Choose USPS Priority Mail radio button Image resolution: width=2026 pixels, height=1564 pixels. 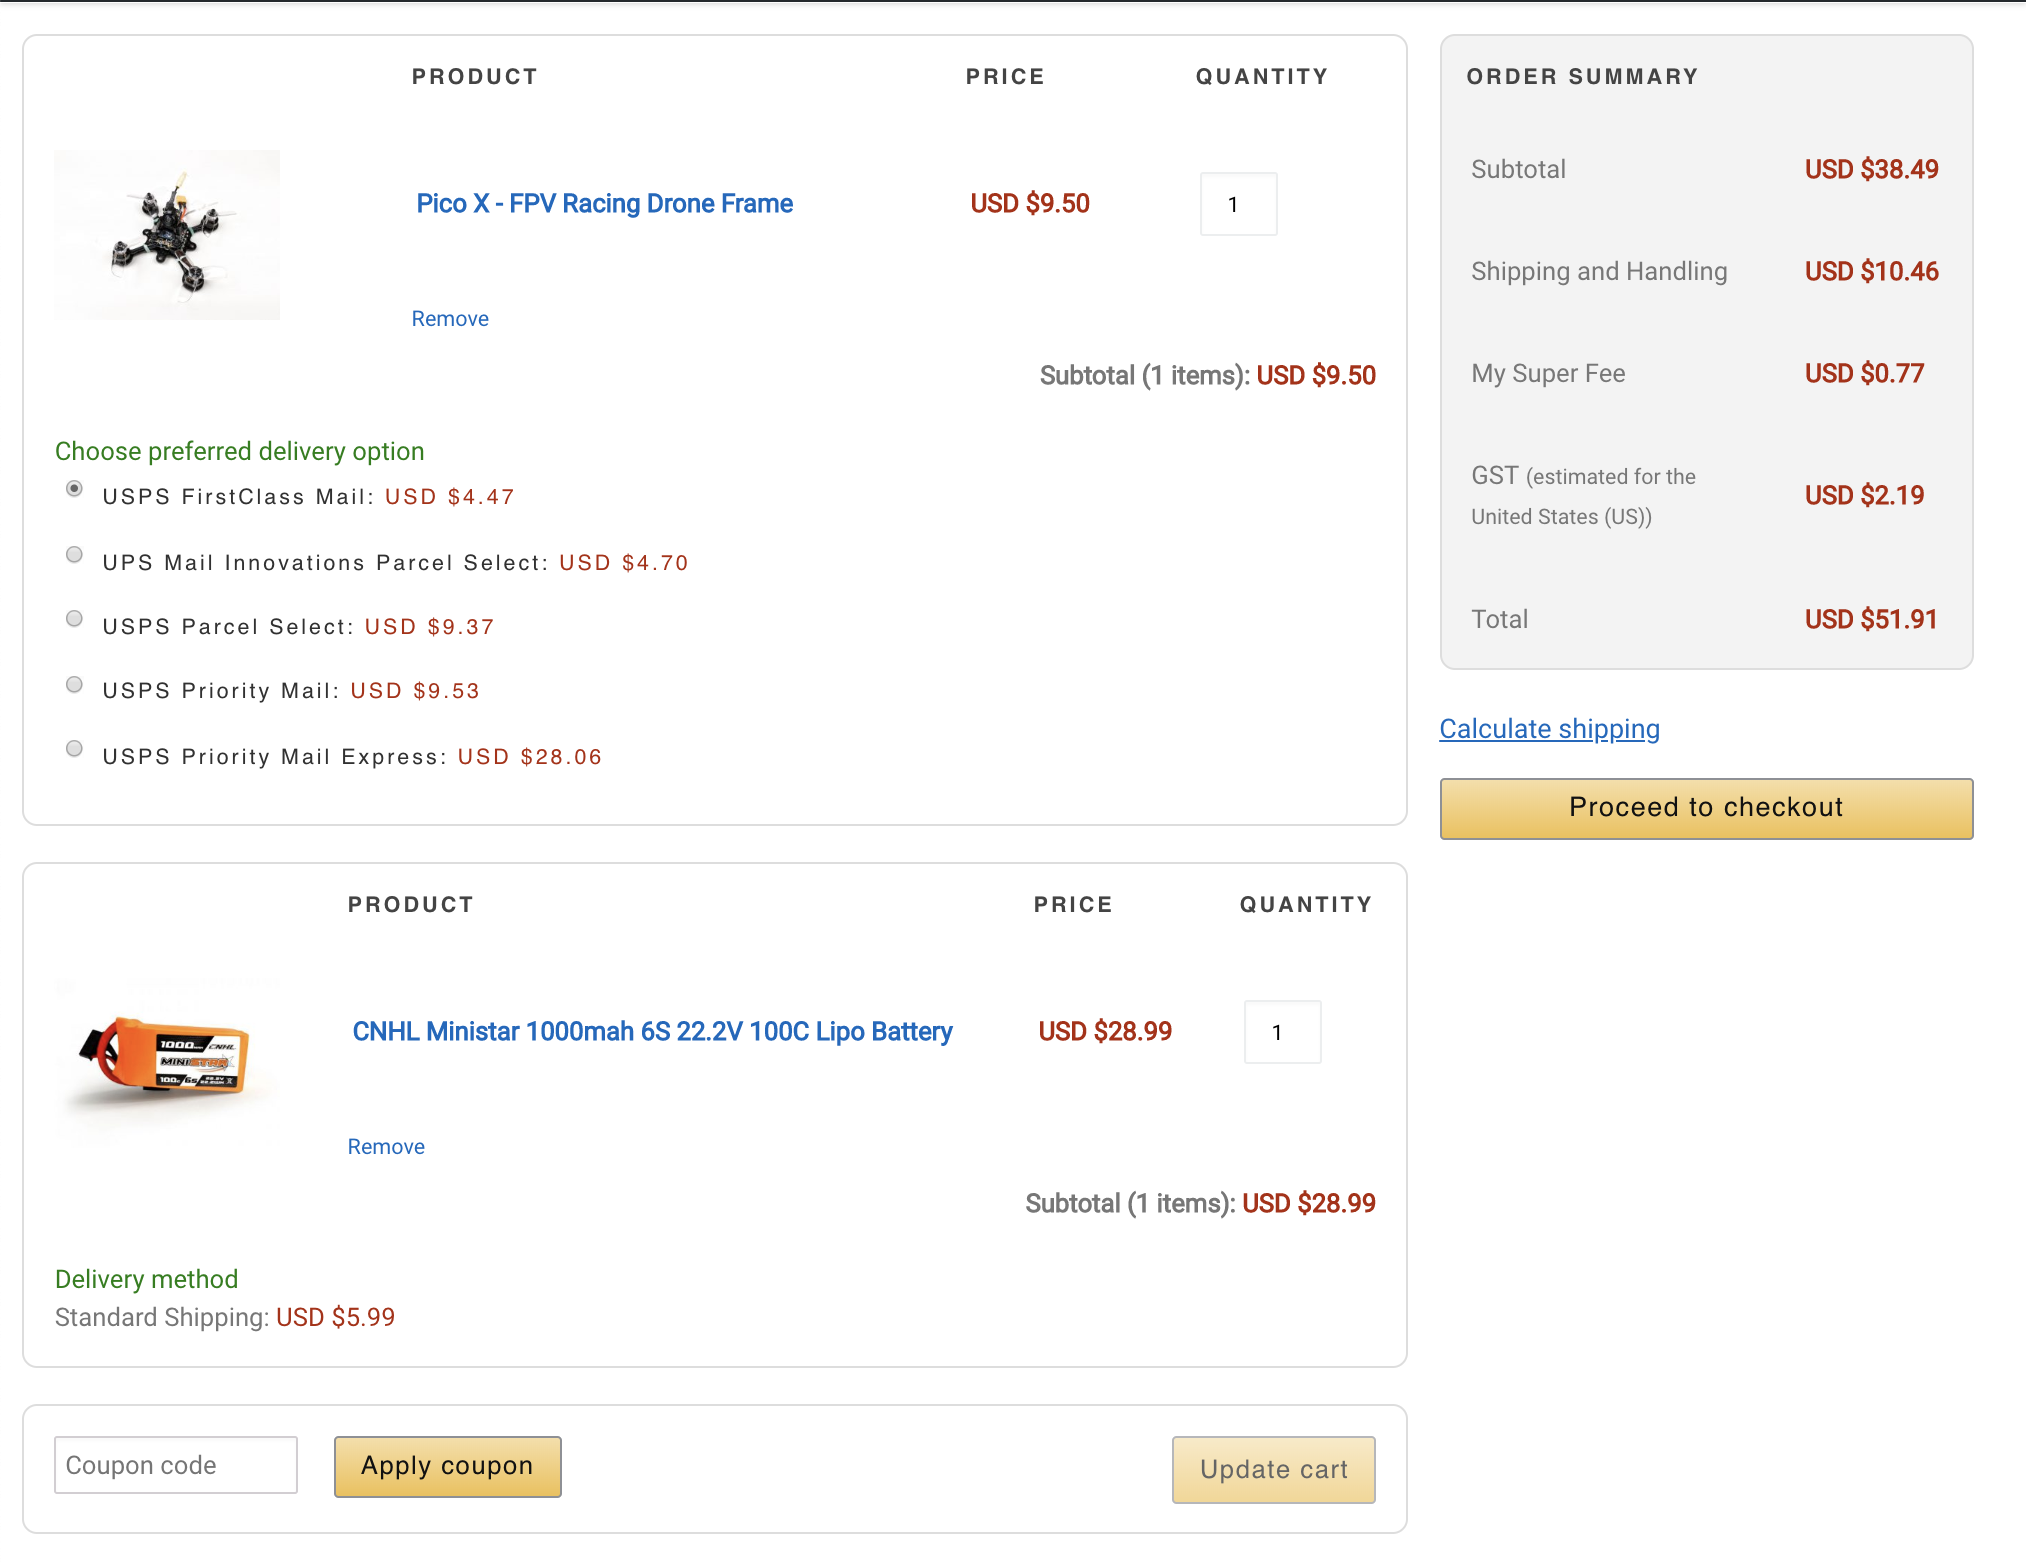tap(74, 685)
